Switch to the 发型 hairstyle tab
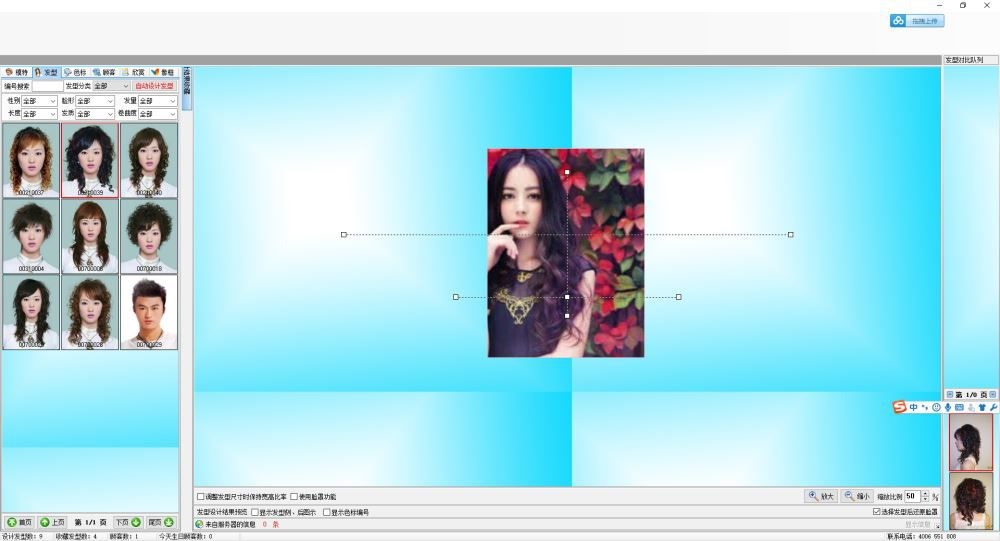This screenshot has height=541, width=1000. [x=47, y=72]
